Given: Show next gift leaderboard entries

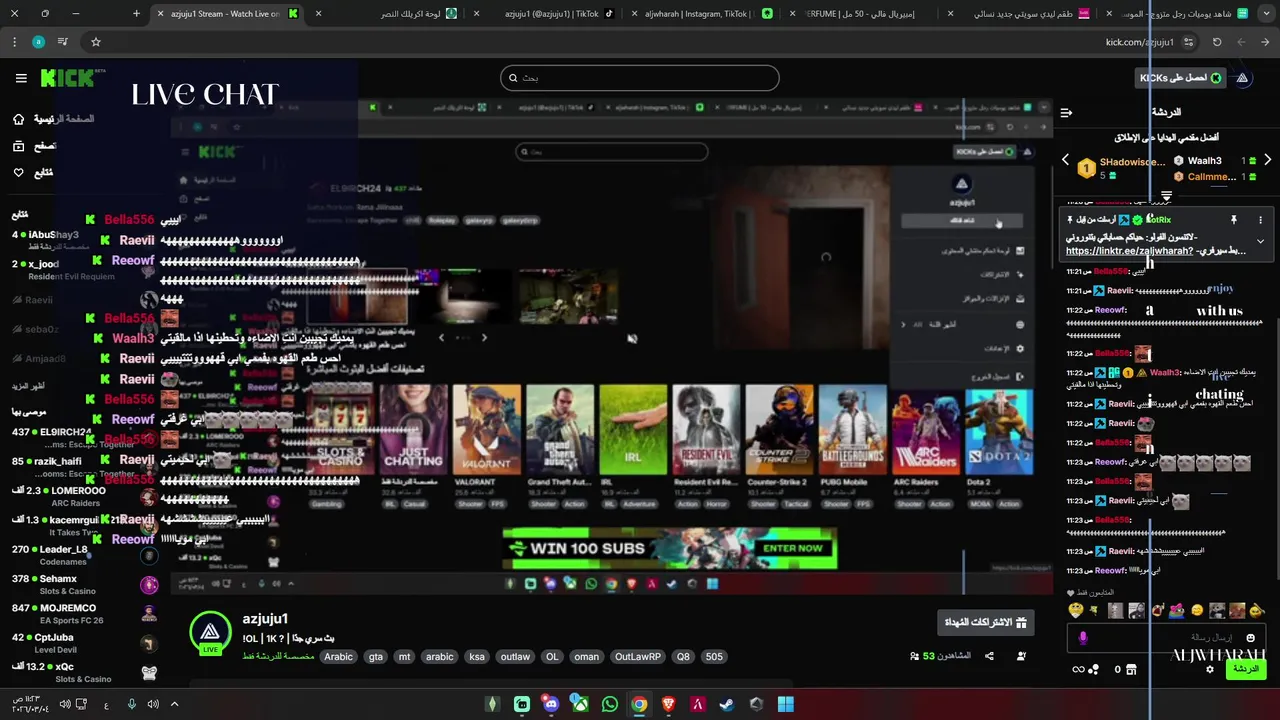Looking at the screenshot, I should (x=1267, y=160).
